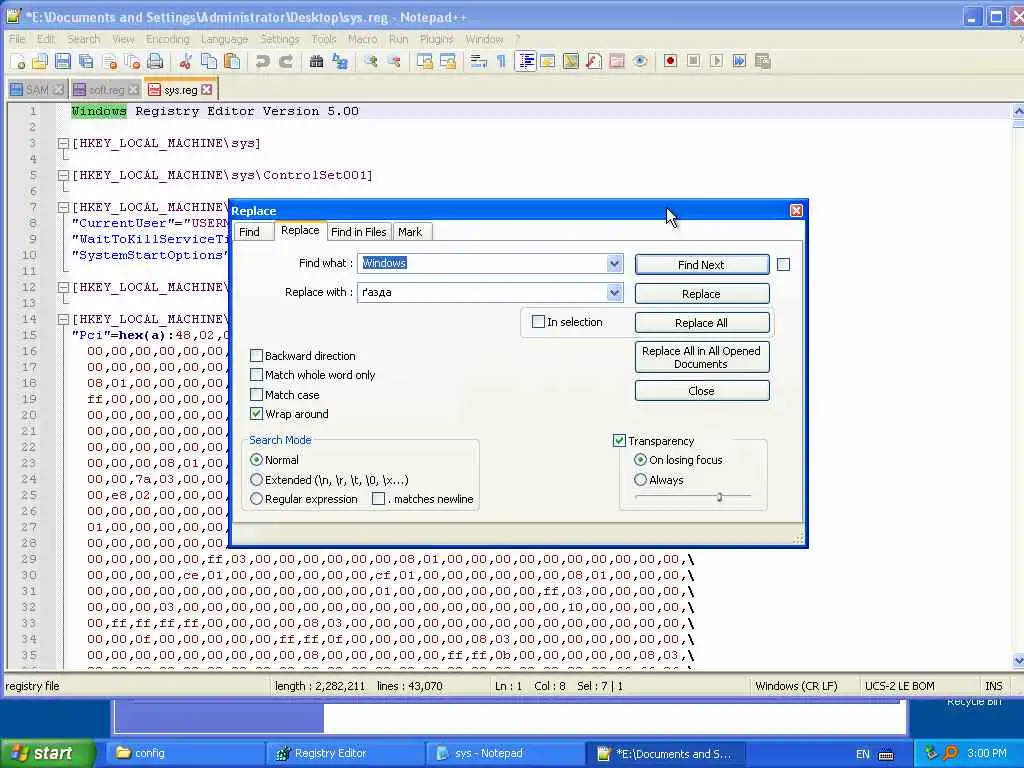Disable the Transparency checkbox
Viewport: 1024px width, 768px height.
coord(619,440)
